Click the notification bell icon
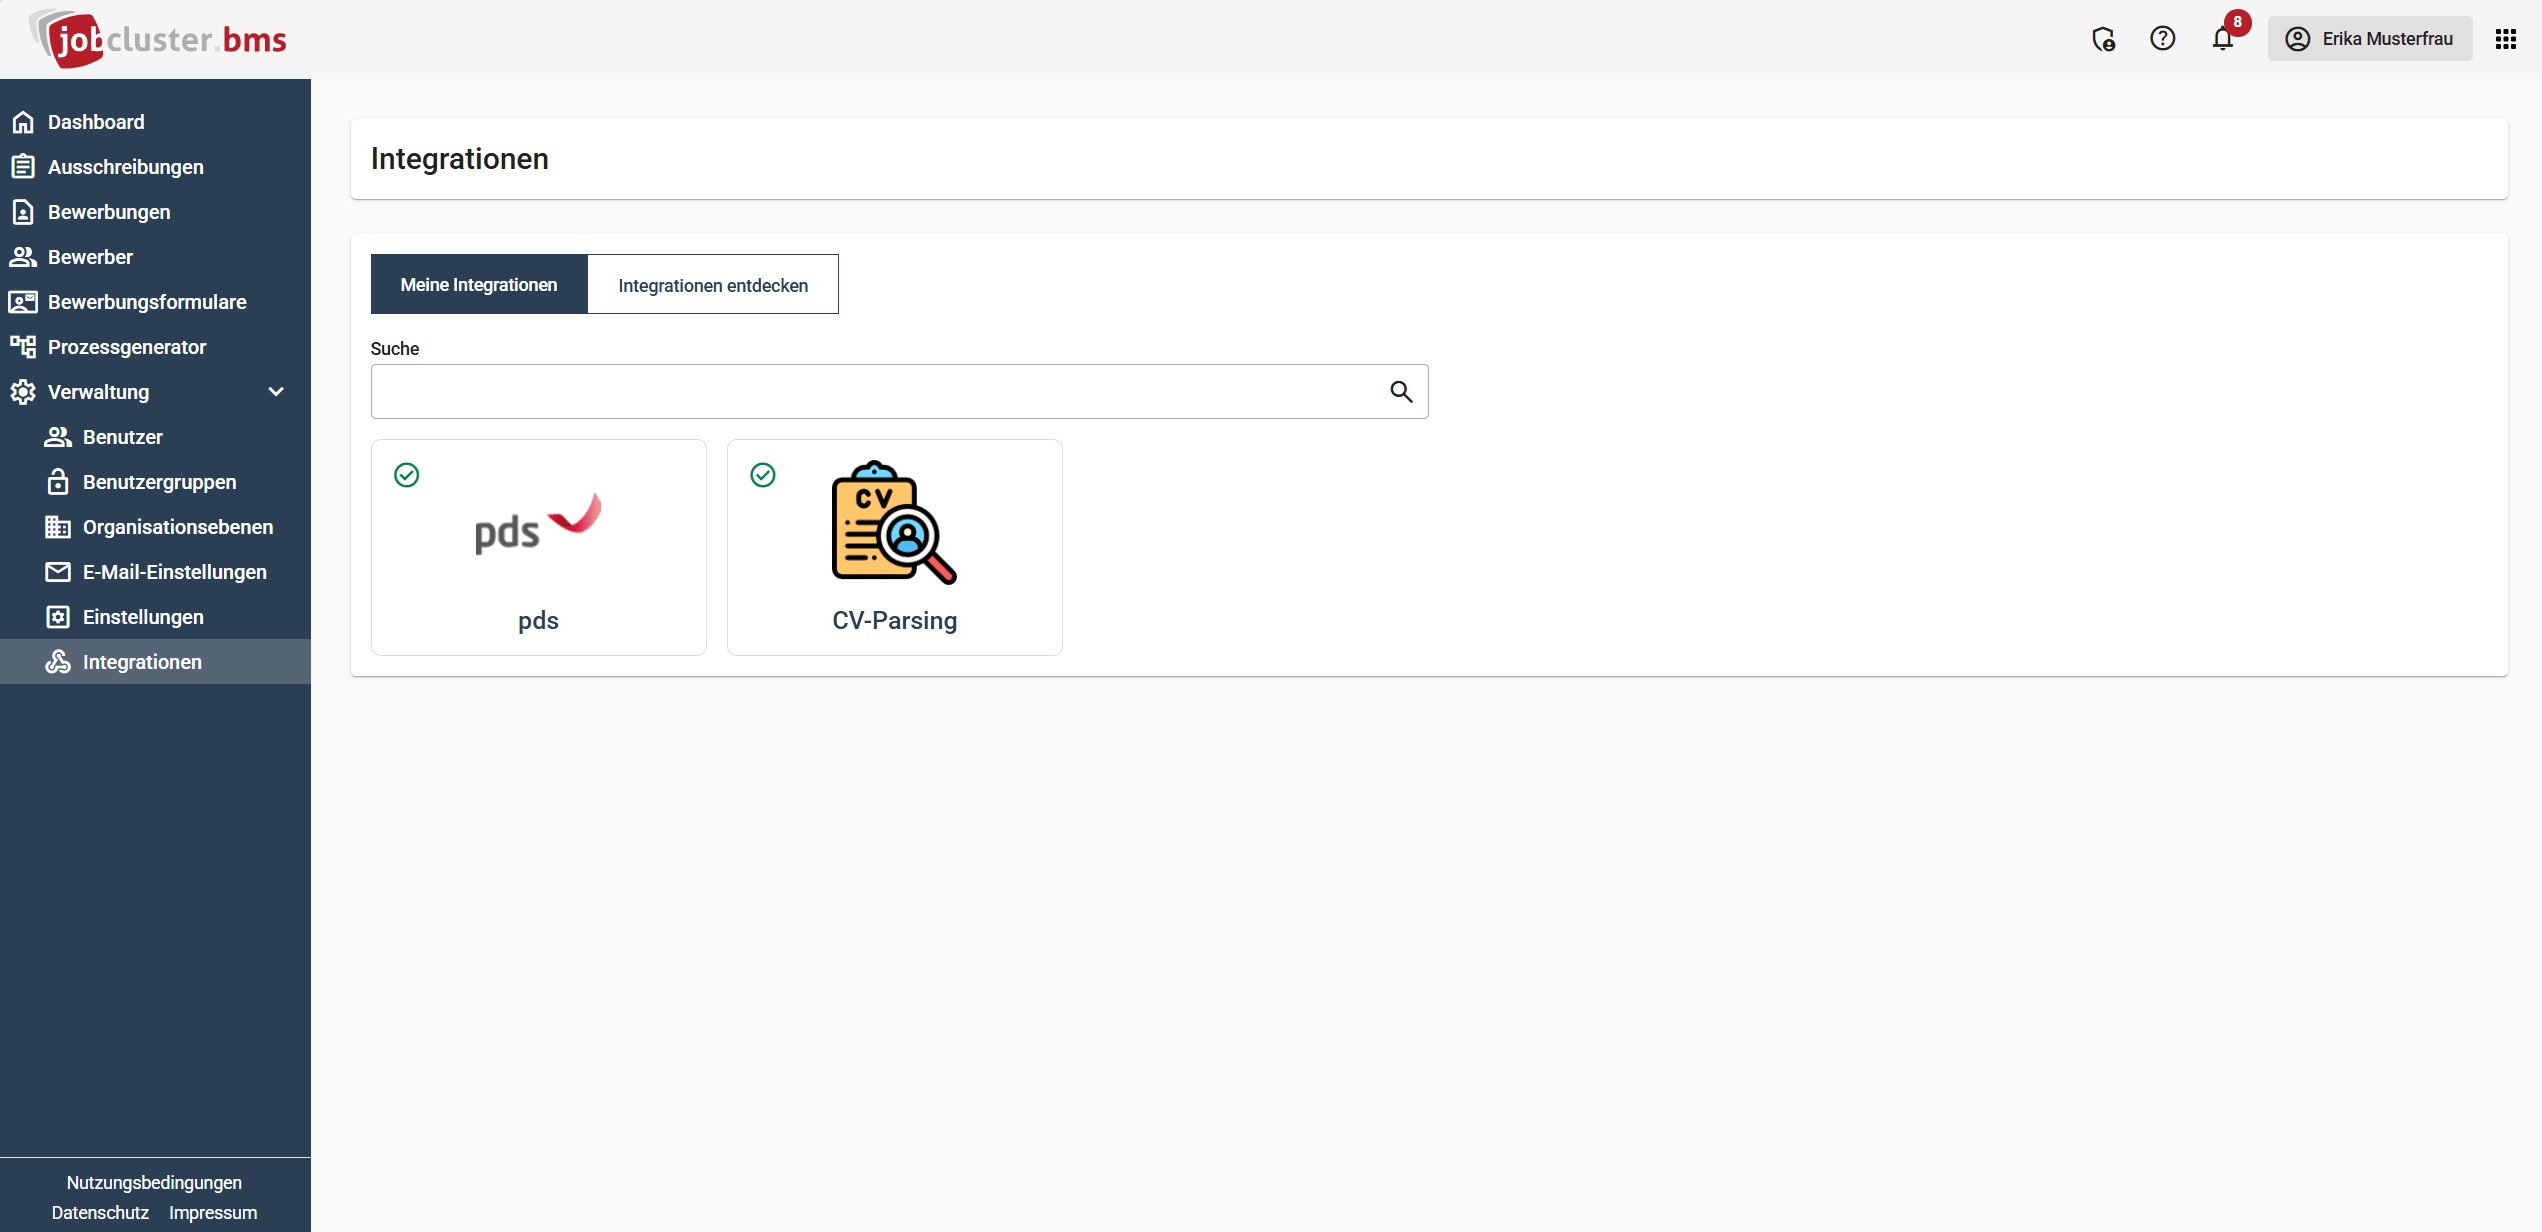The height and width of the screenshot is (1232, 2542). 2221,39
